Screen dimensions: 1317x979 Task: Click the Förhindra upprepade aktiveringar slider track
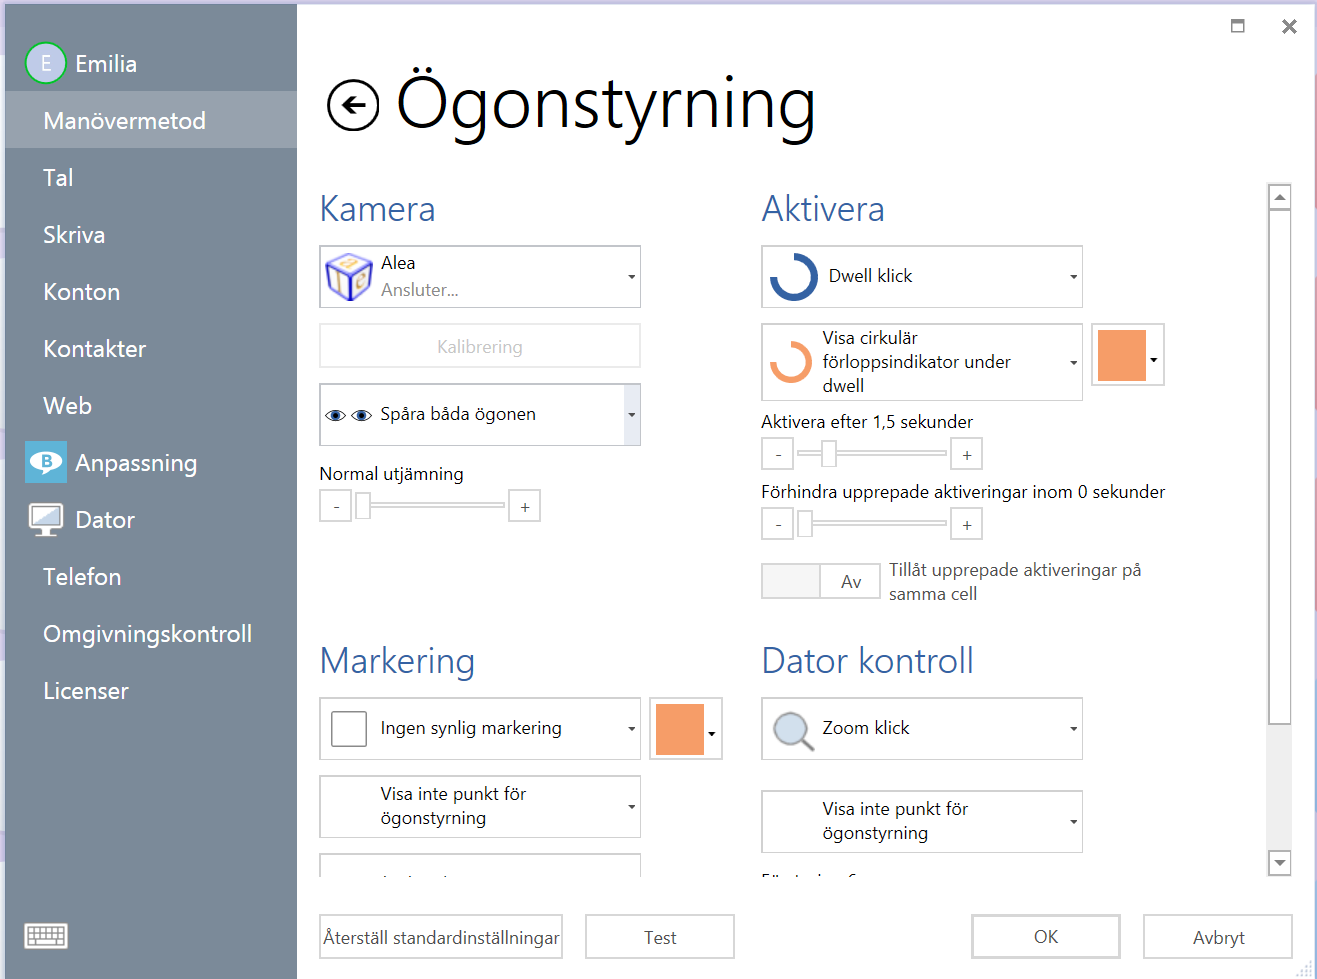(x=872, y=524)
